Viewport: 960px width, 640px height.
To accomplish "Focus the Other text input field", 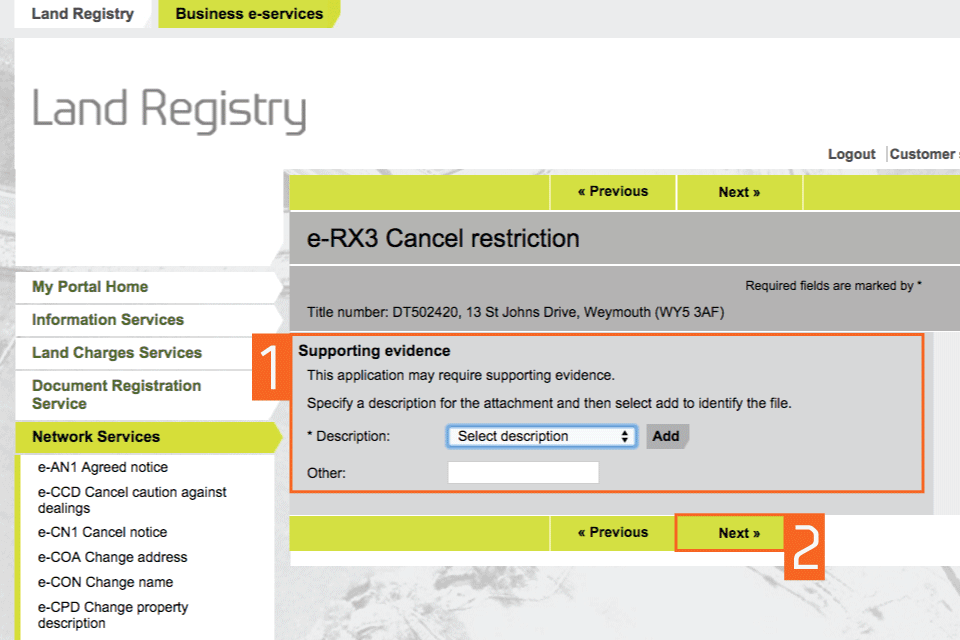I will (523, 473).
